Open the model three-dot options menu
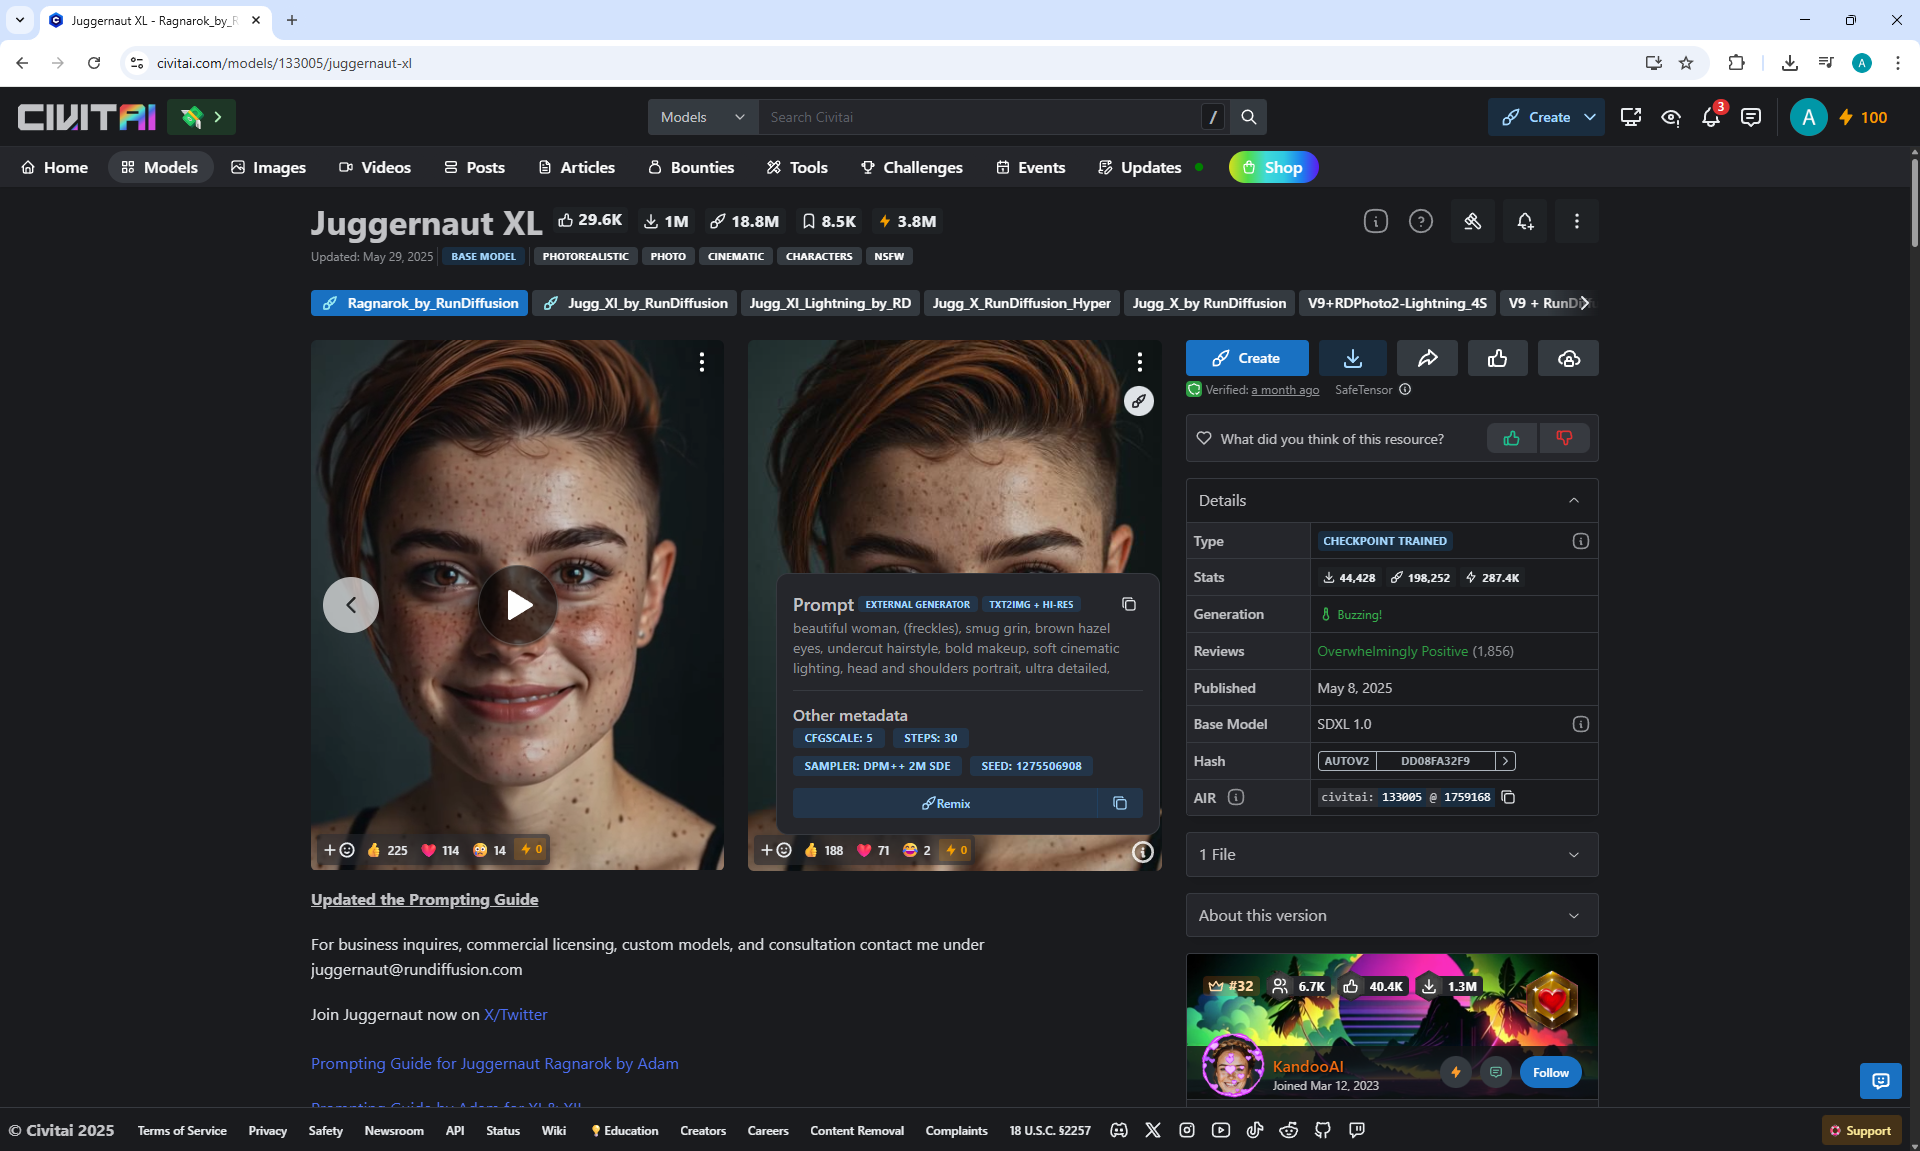Viewport: 1920px width, 1151px height. [1576, 221]
